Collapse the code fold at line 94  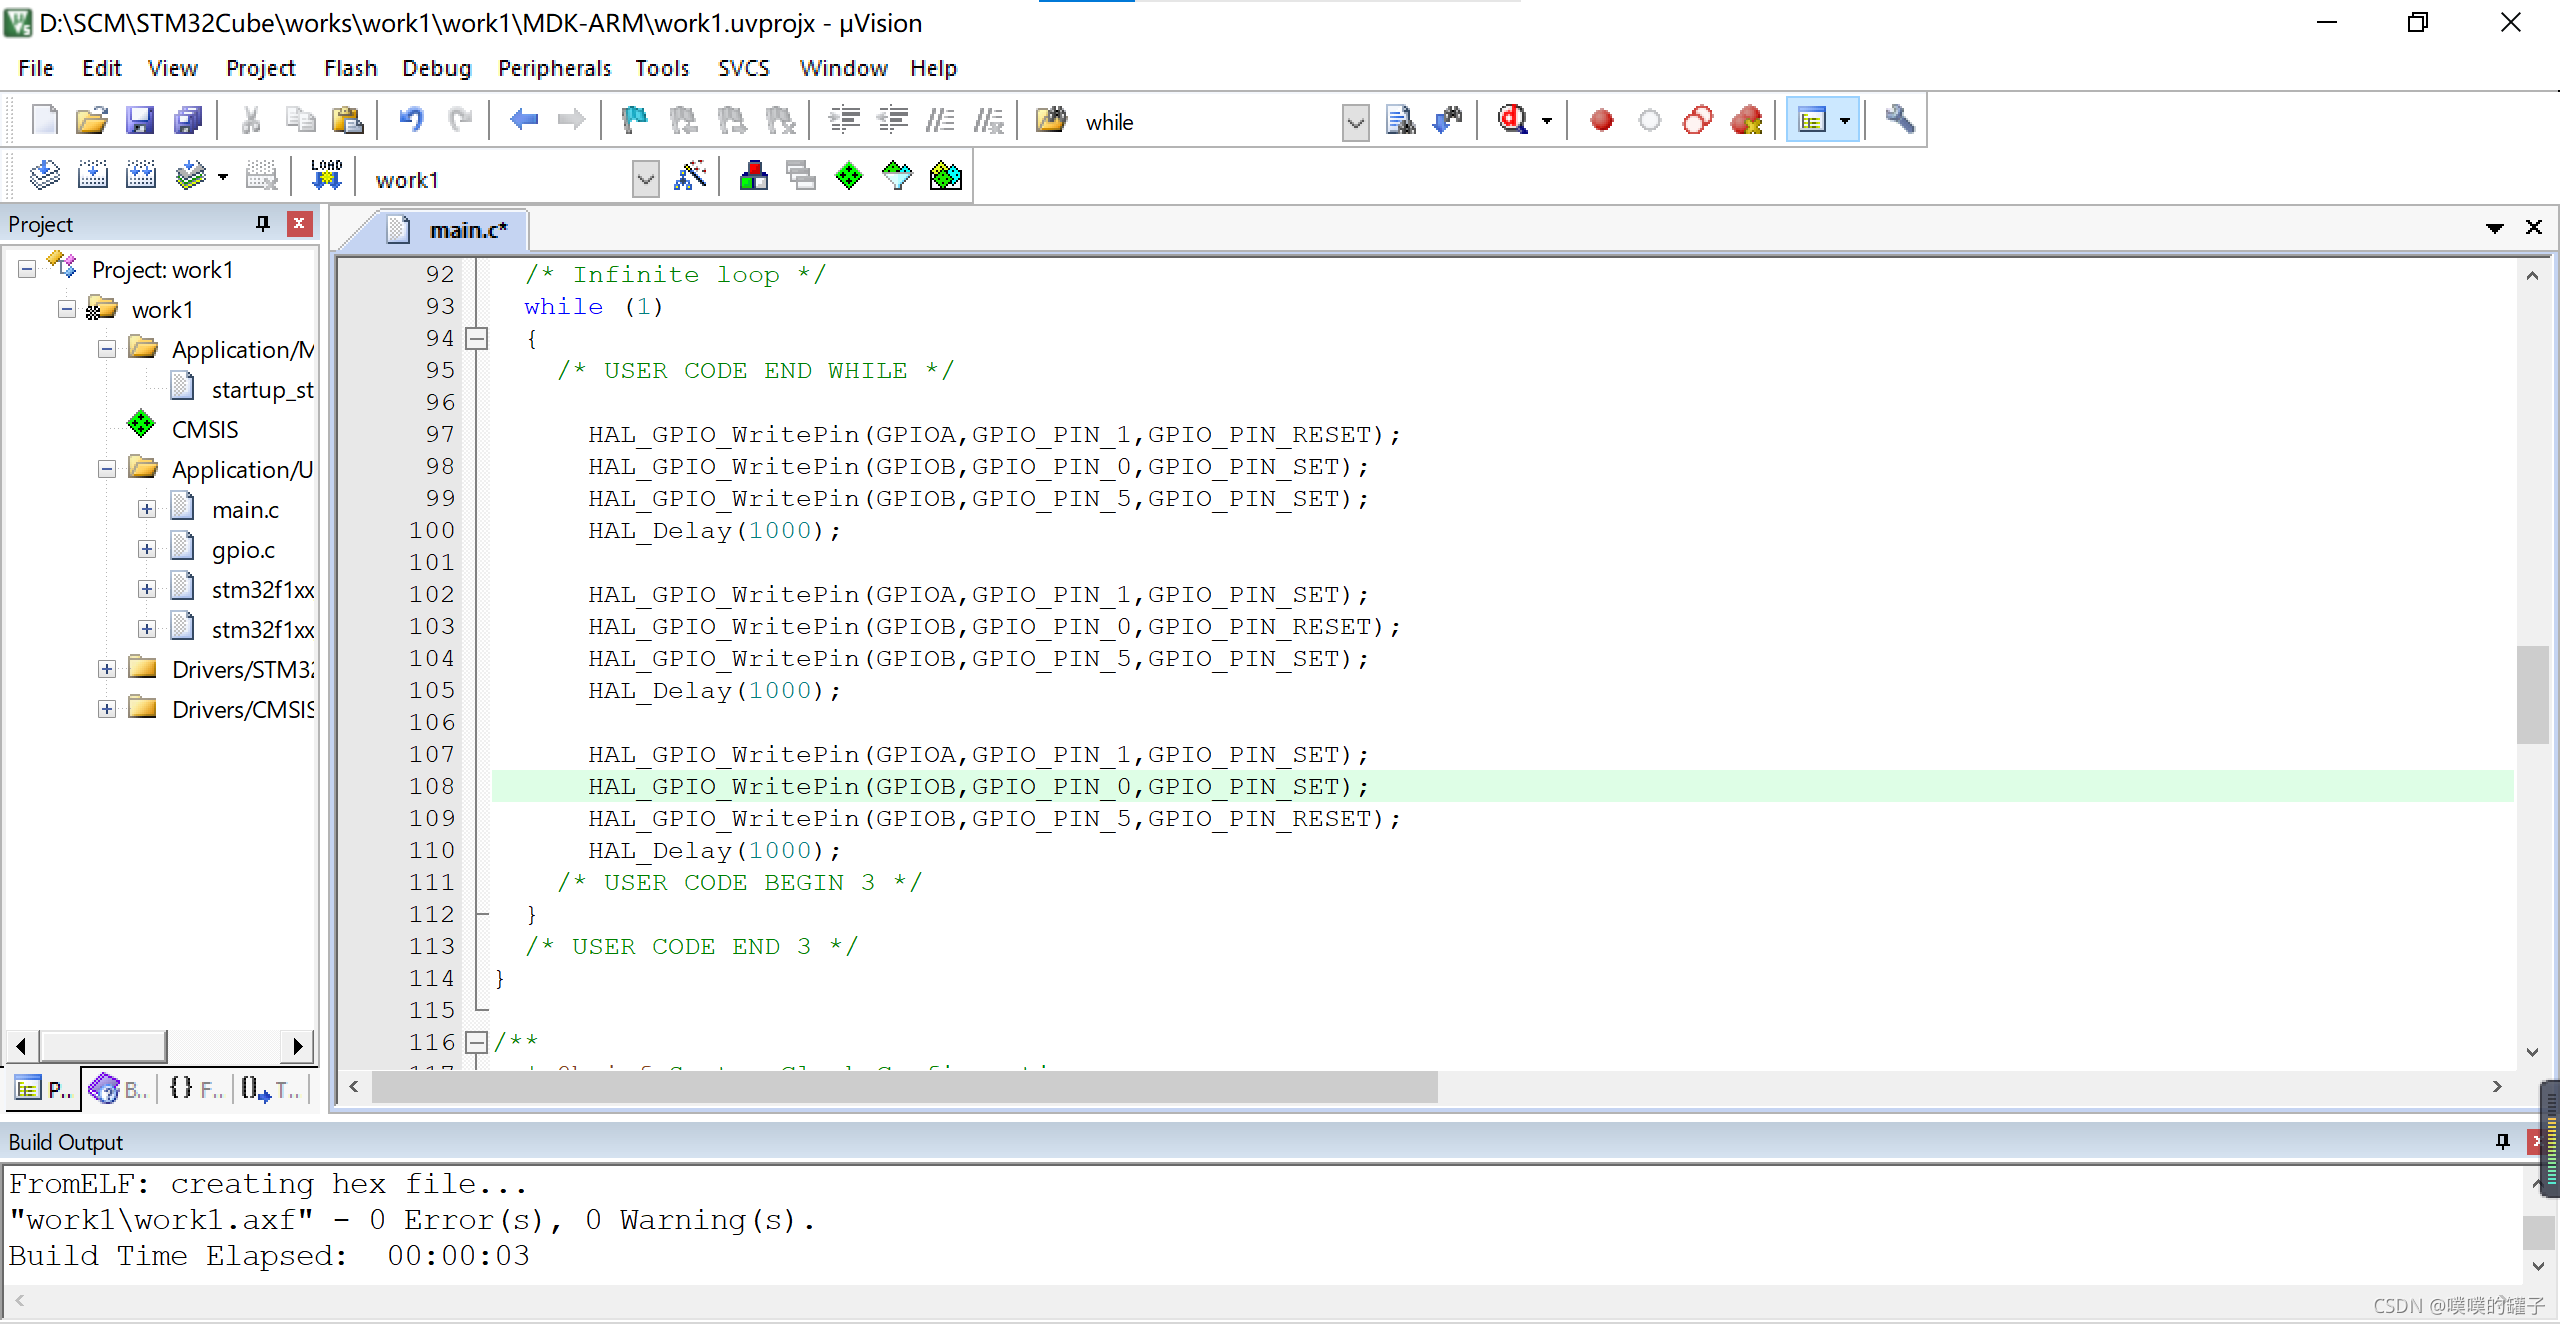click(x=478, y=339)
